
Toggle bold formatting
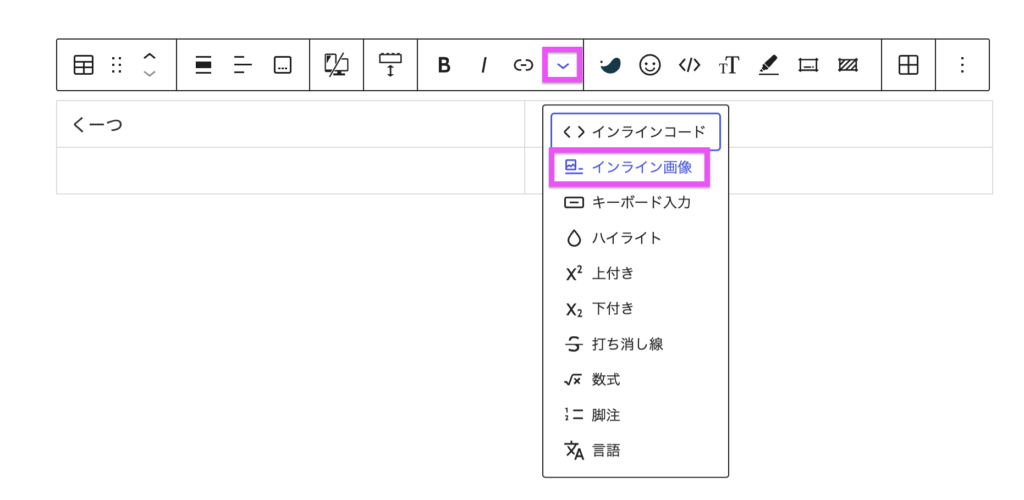point(444,65)
